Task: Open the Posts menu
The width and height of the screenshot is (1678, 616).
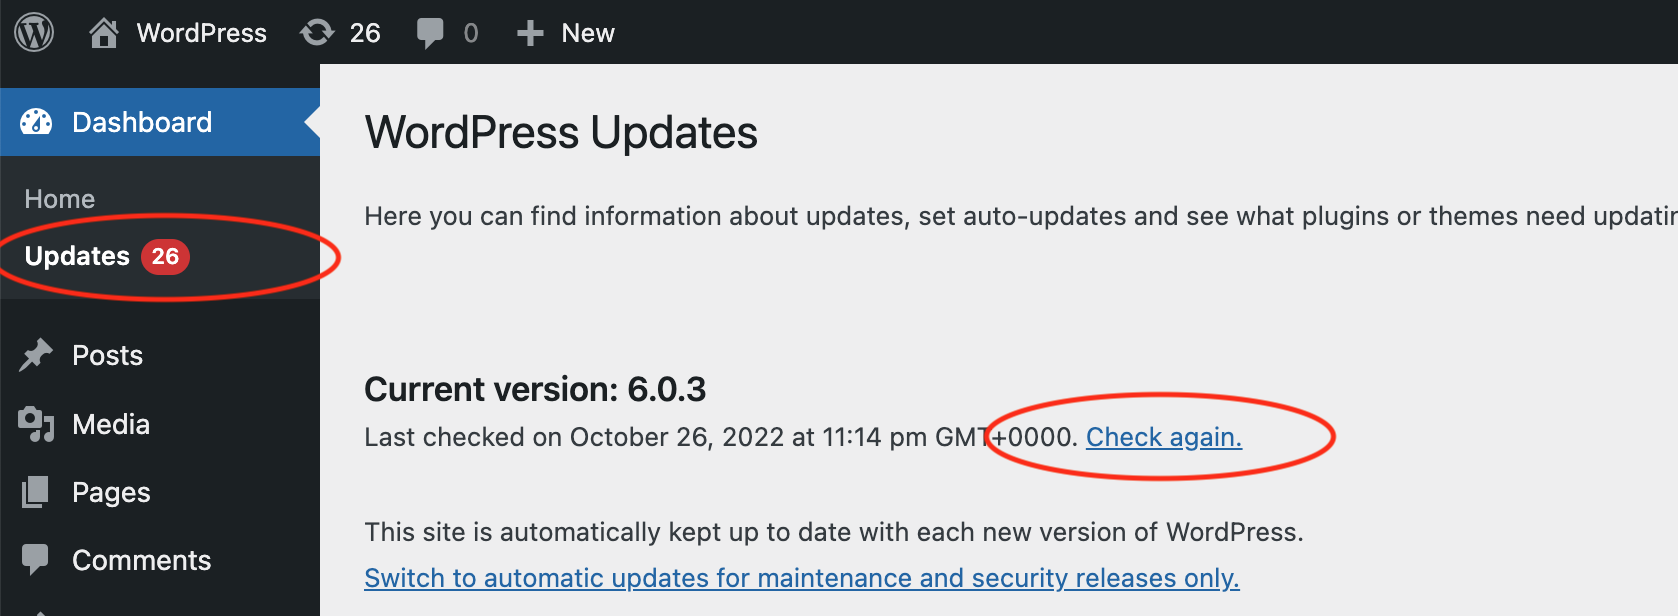Action: click(x=108, y=355)
